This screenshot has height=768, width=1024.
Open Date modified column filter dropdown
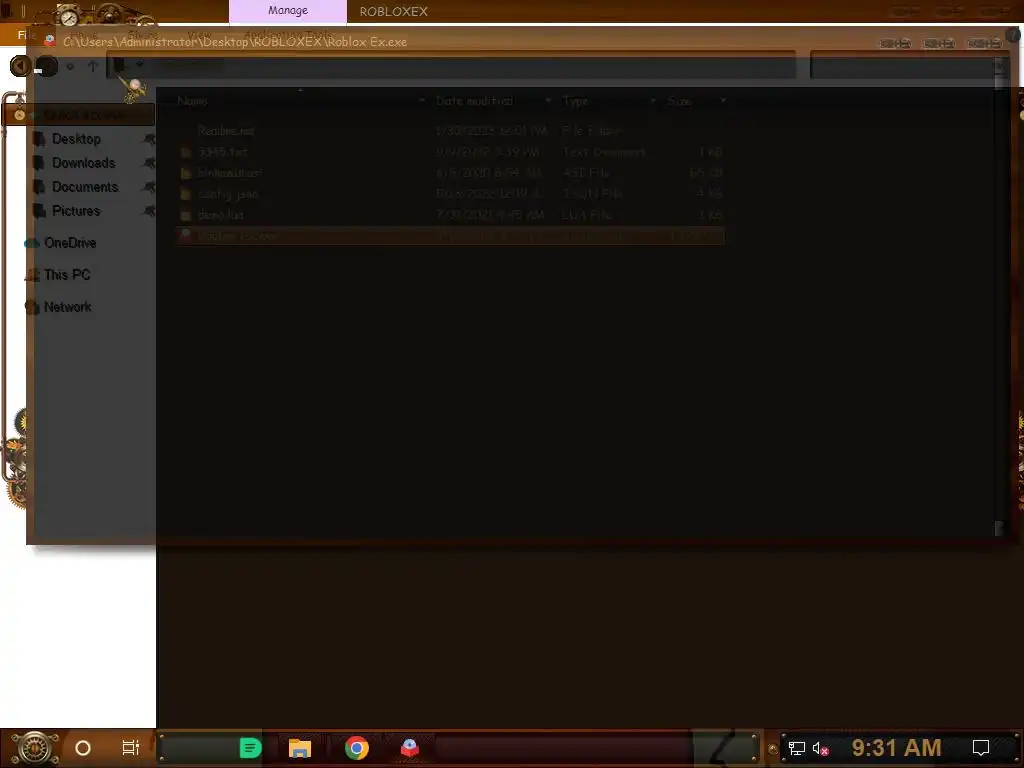click(x=549, y=101)
